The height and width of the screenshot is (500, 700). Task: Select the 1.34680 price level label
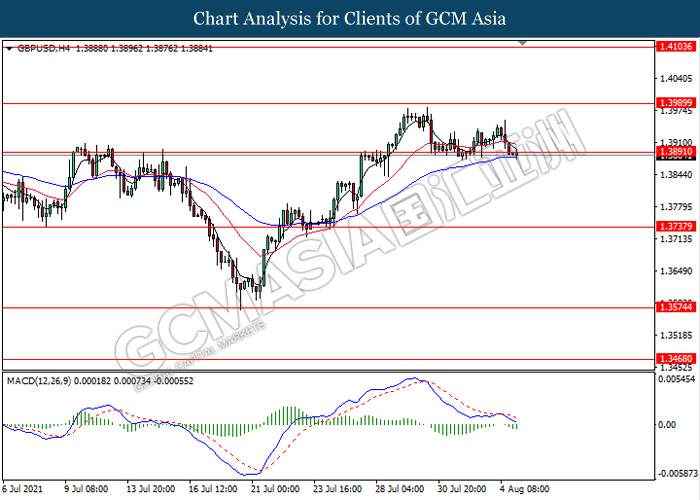click(x=675, y=359)
